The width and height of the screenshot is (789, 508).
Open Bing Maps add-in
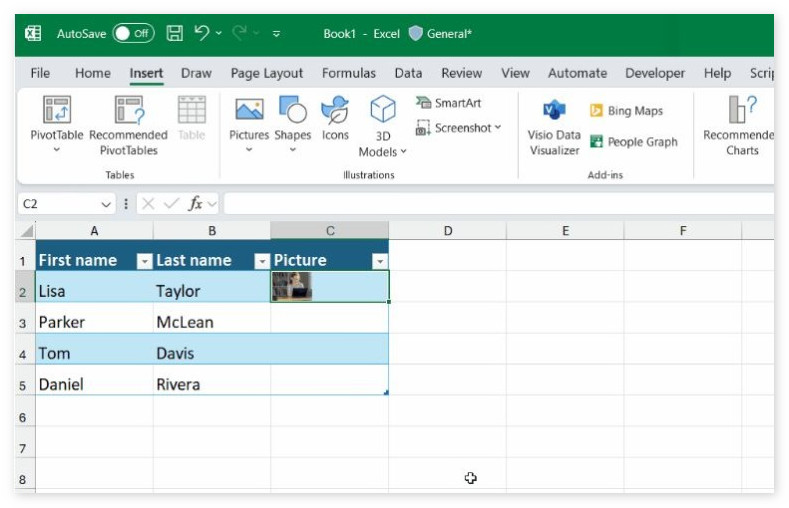click(x=626, y=111)
